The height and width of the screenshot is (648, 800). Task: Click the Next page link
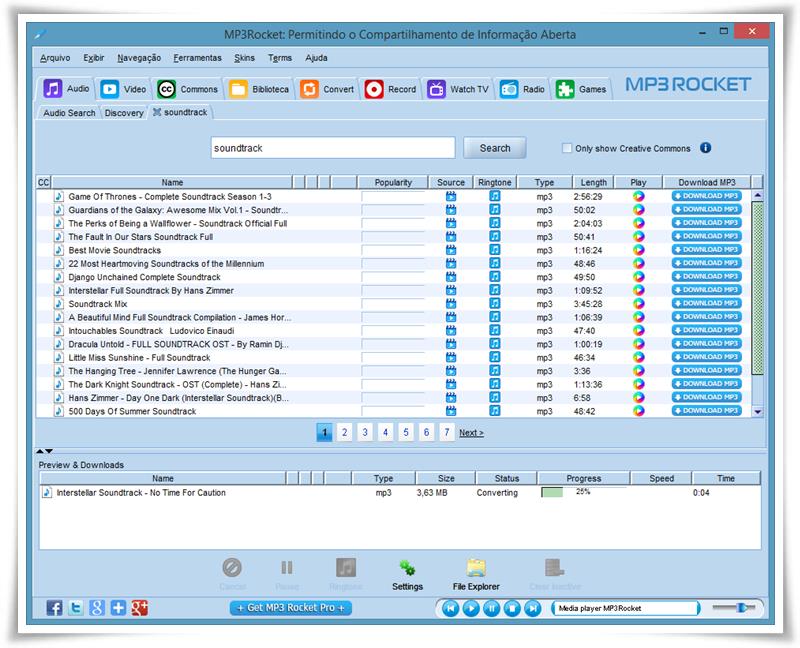[471, 433]
